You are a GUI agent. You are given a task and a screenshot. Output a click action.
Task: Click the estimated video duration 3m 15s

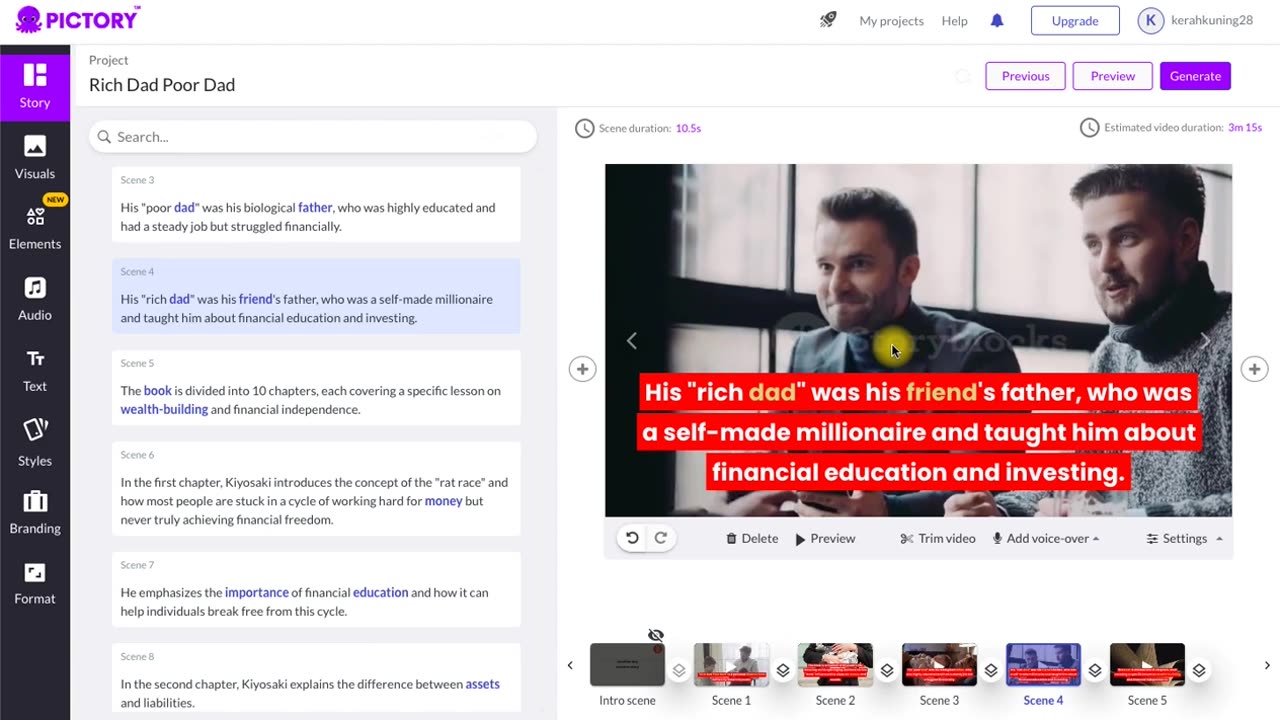(x=1245, y=128)
